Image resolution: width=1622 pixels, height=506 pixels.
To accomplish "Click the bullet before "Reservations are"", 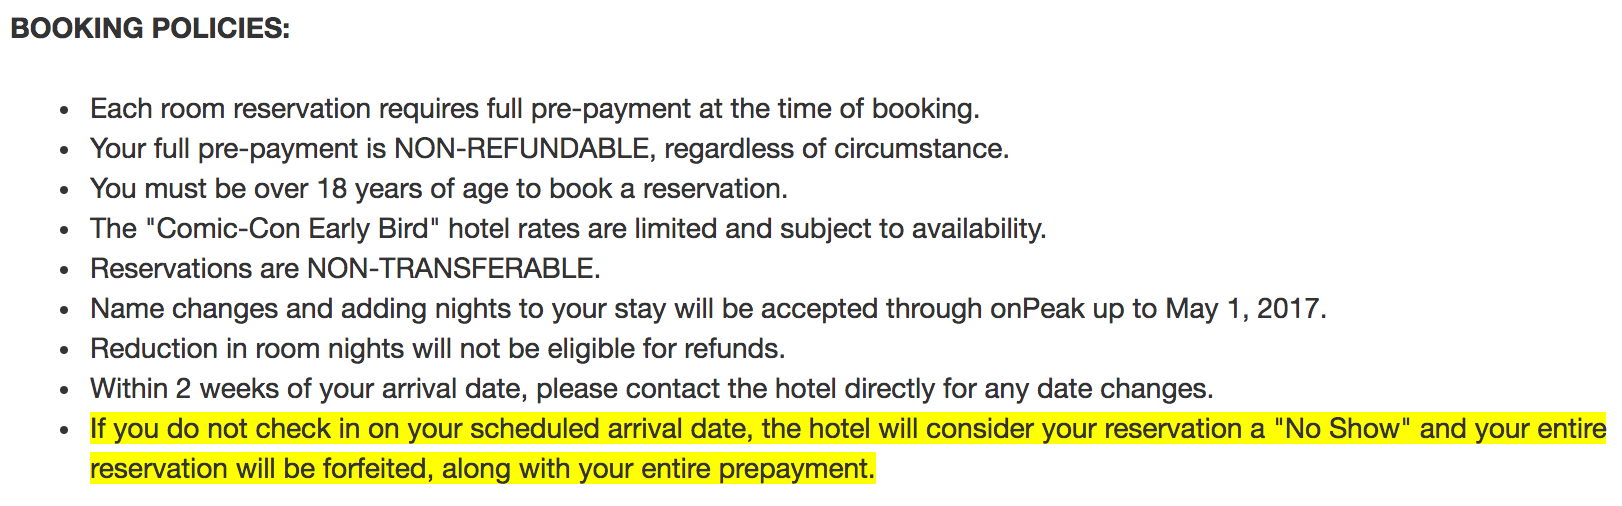I will (65, 270).
